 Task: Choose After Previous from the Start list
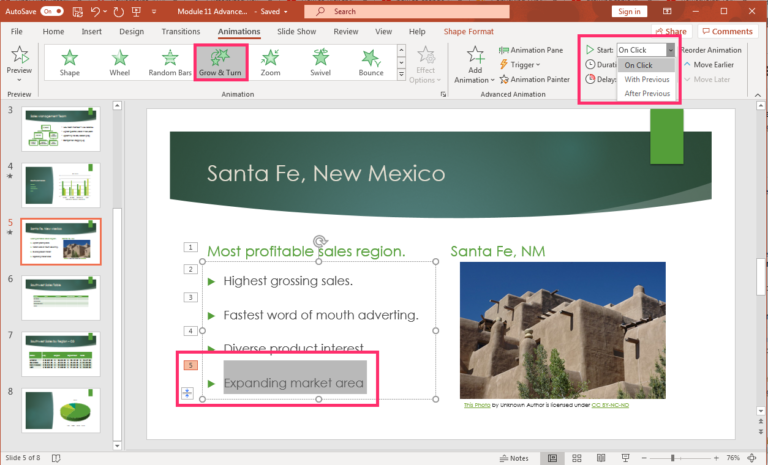tap(647, 93)
